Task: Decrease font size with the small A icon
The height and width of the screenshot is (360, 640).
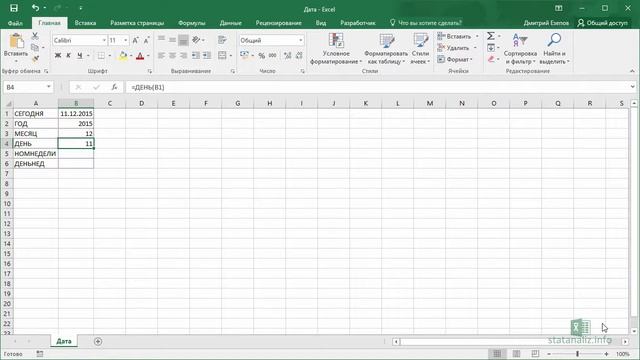Action: pyautogui.click(x=146, y=40)
